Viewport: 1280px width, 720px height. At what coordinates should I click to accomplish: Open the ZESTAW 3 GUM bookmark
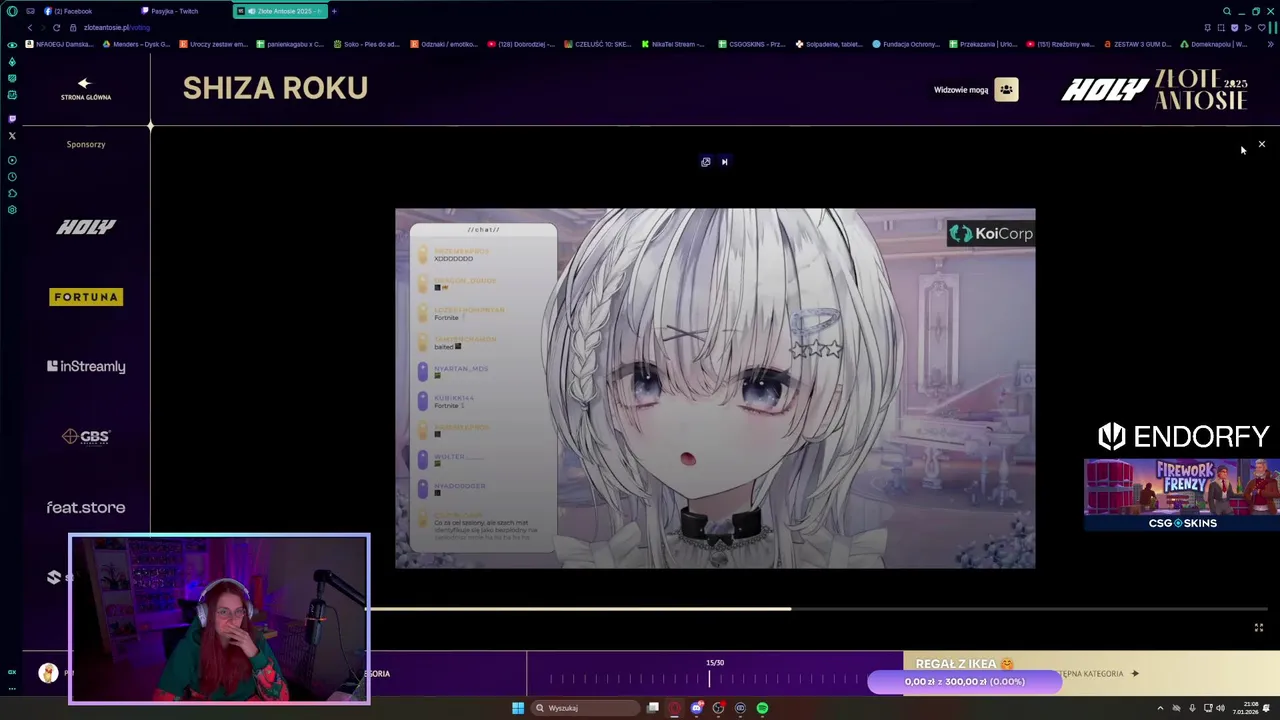click(1137, 44)
